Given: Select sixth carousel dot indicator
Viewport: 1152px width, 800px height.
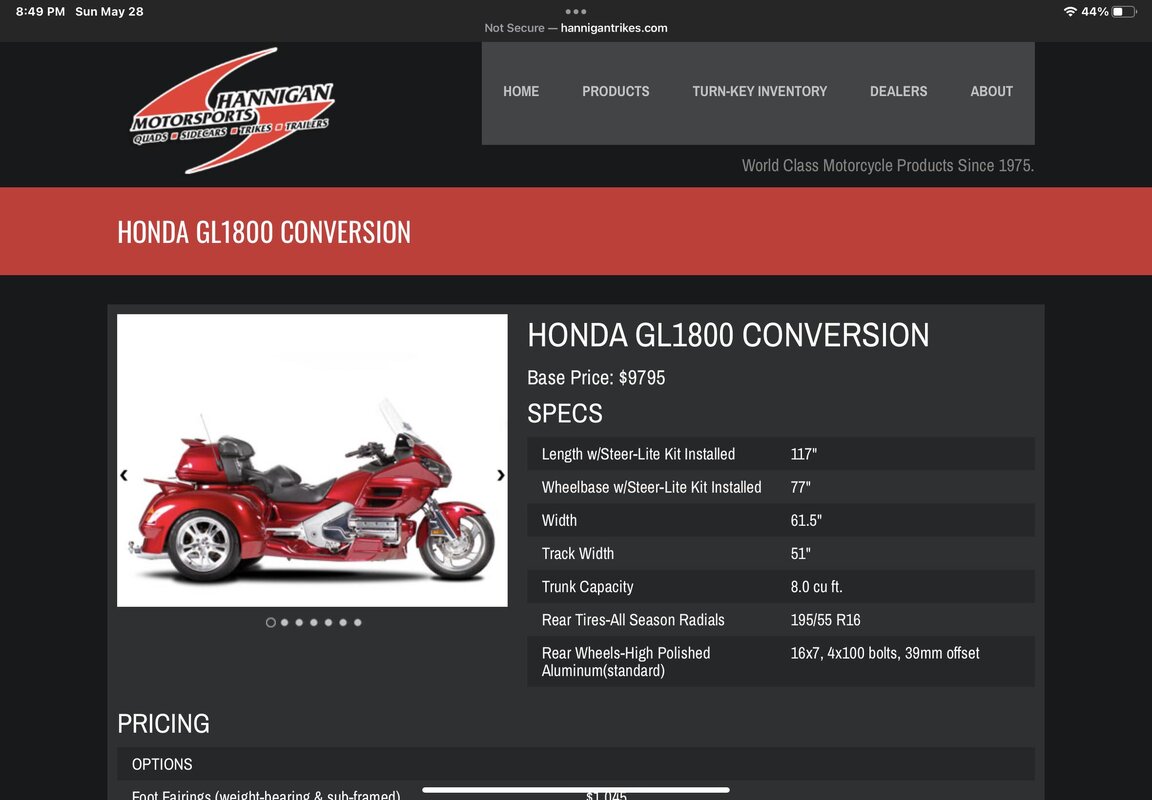Looking at the screenshot, I should 343,622.
